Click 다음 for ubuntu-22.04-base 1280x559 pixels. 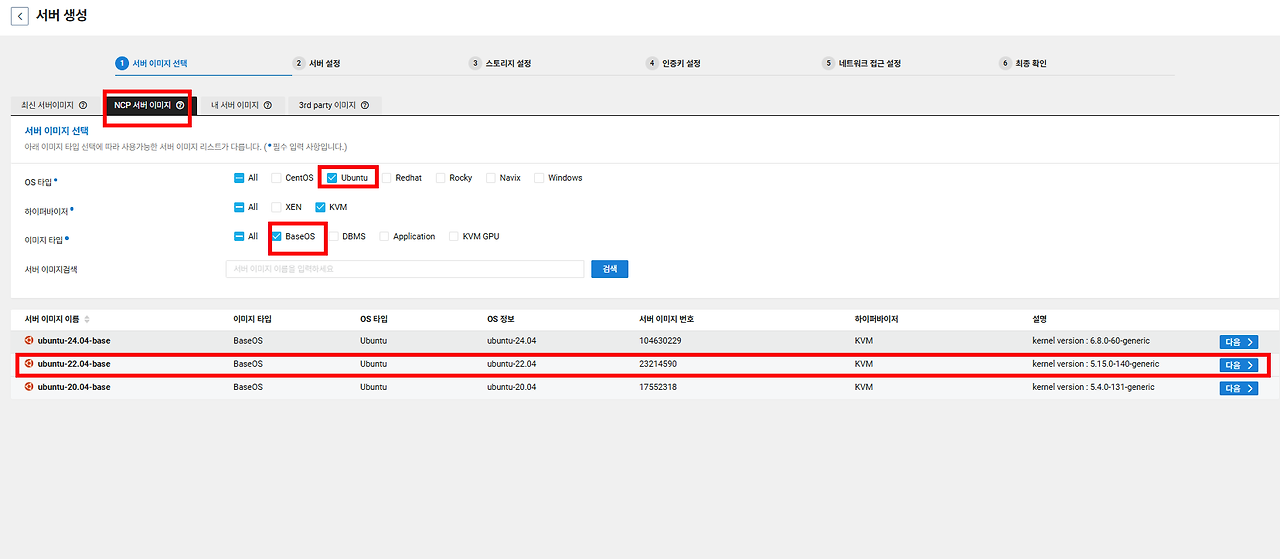pos(1238,364)
